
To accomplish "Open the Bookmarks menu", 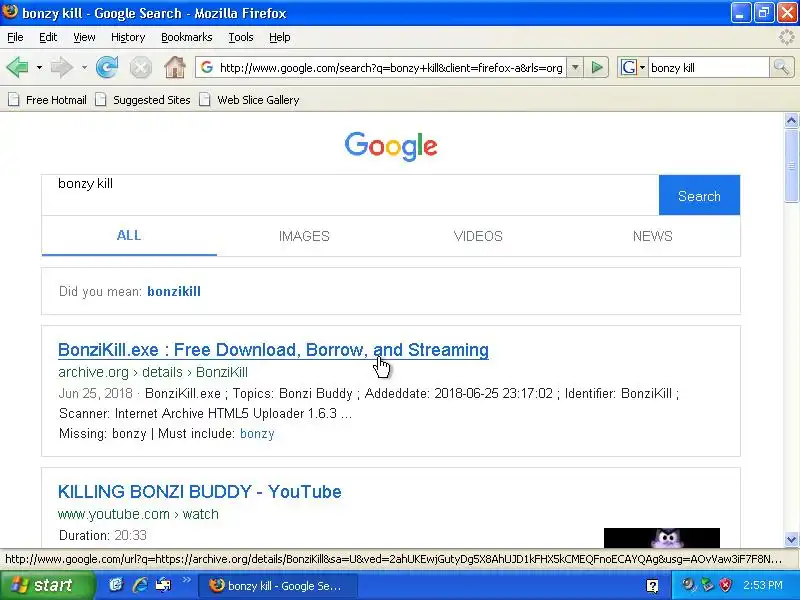I will [x=187, y=37].
